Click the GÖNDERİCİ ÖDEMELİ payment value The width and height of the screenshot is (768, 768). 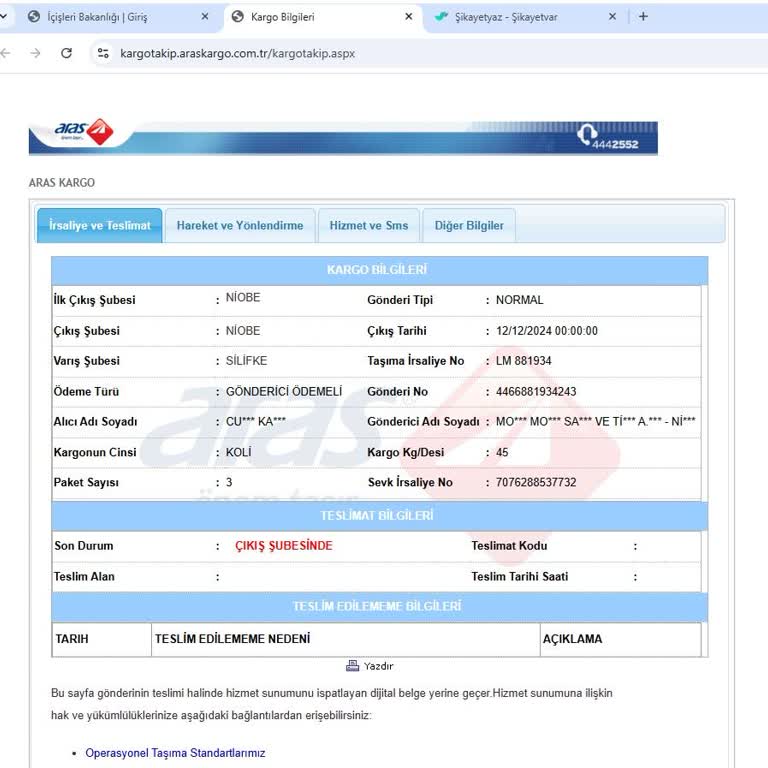[x=284, y=391]
